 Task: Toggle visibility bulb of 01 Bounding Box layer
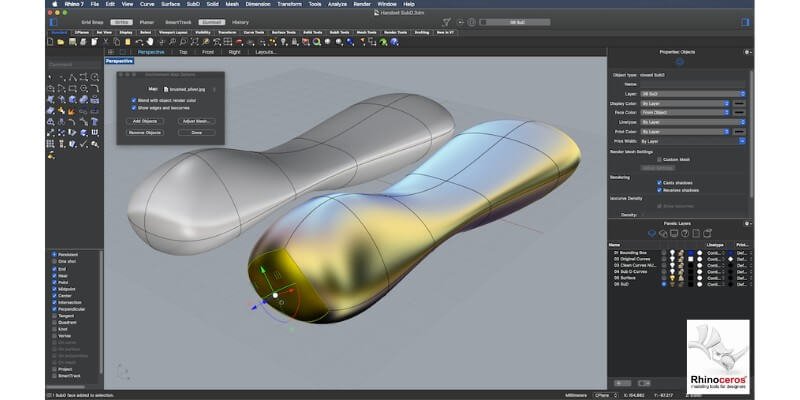click(672, 253)
